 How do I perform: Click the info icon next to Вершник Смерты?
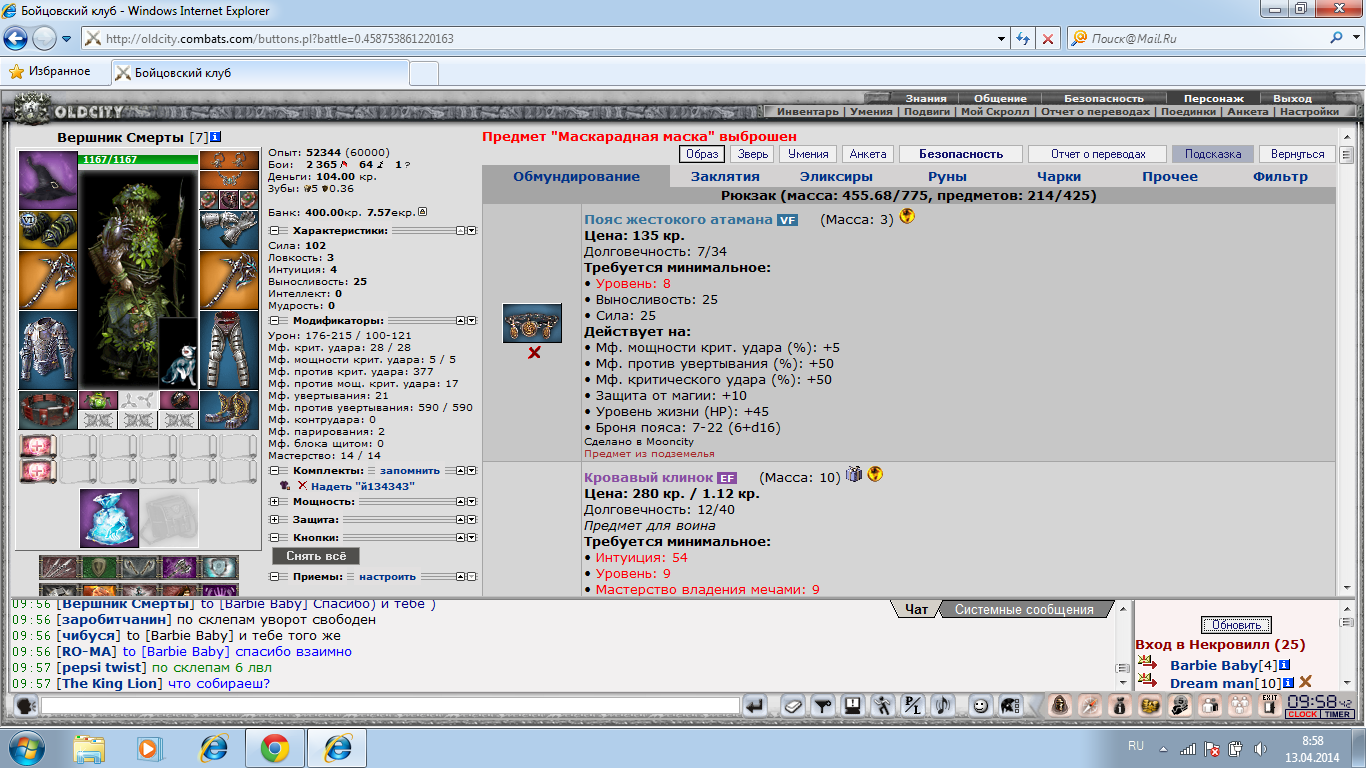215,137
